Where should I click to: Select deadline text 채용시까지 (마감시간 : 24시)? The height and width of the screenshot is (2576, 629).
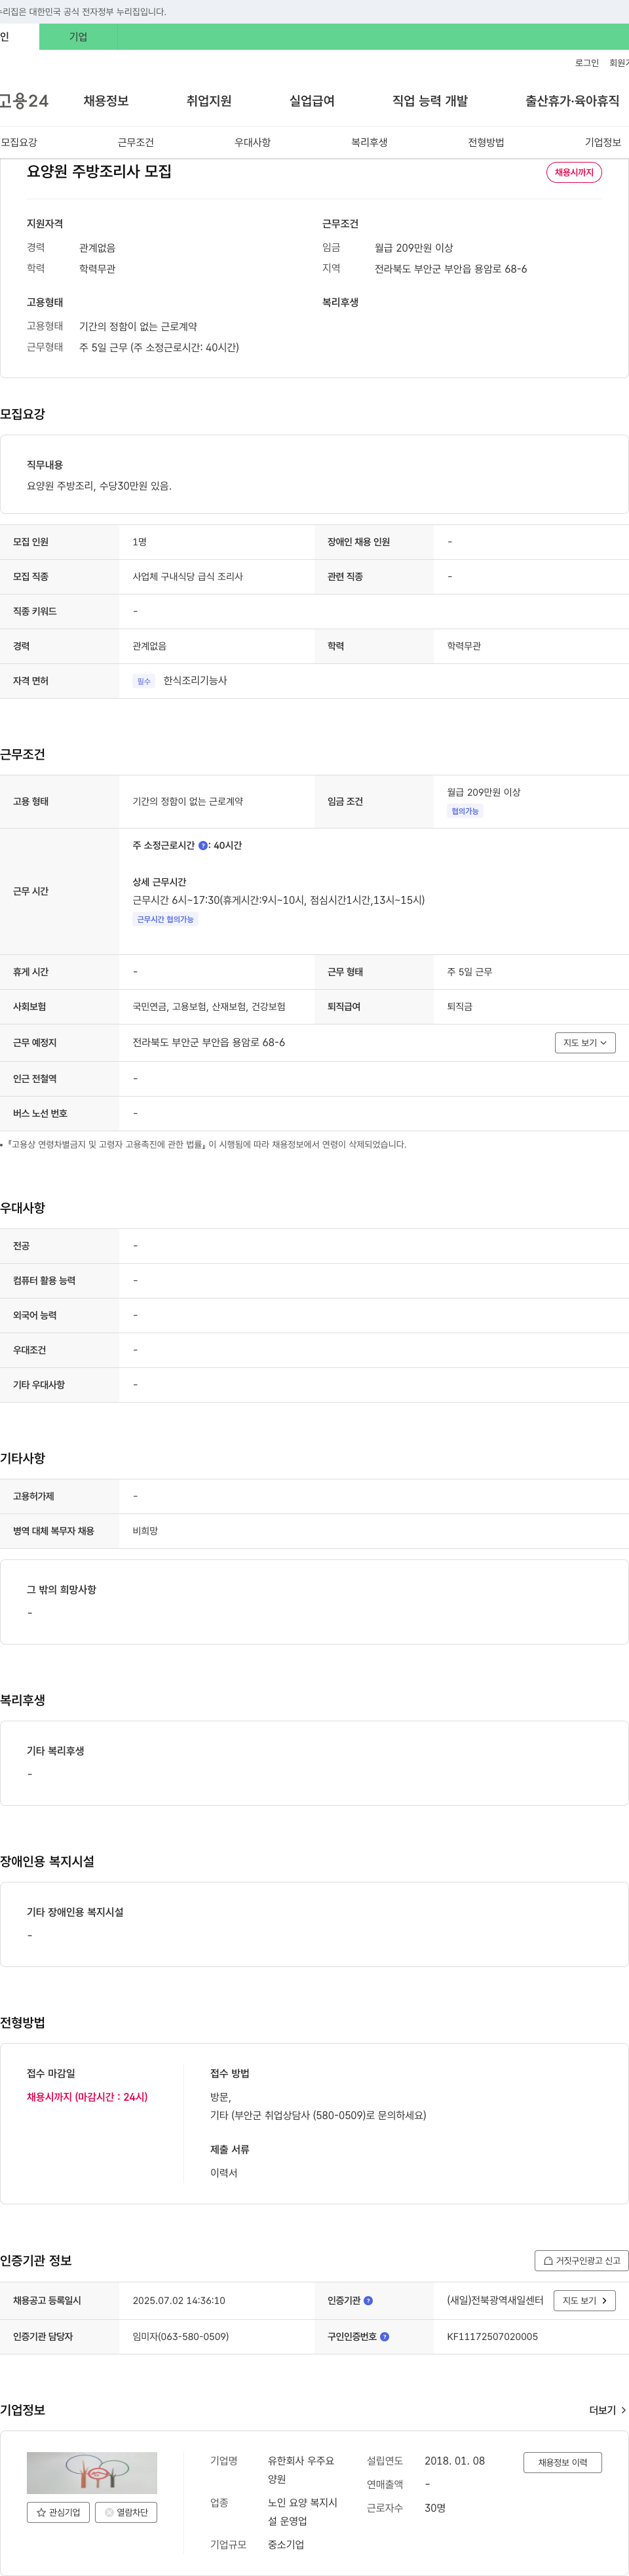click(87, 2097)
